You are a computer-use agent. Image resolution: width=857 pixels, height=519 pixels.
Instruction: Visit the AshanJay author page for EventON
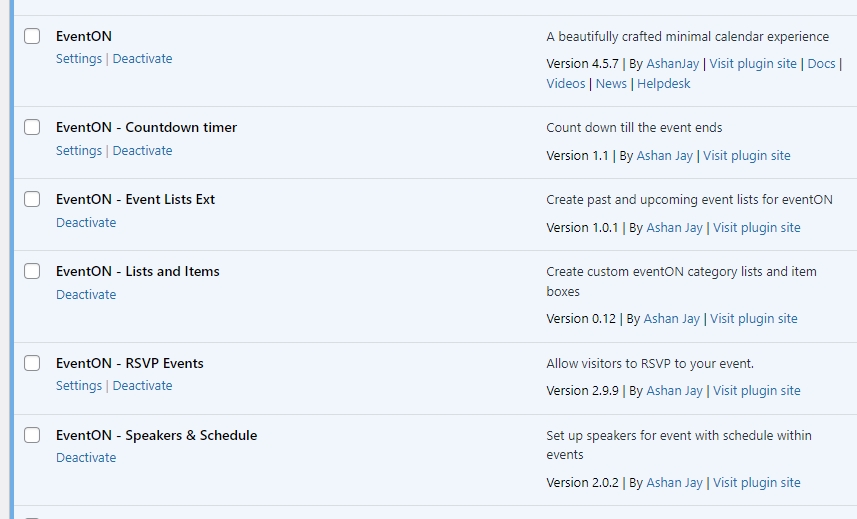672,63
